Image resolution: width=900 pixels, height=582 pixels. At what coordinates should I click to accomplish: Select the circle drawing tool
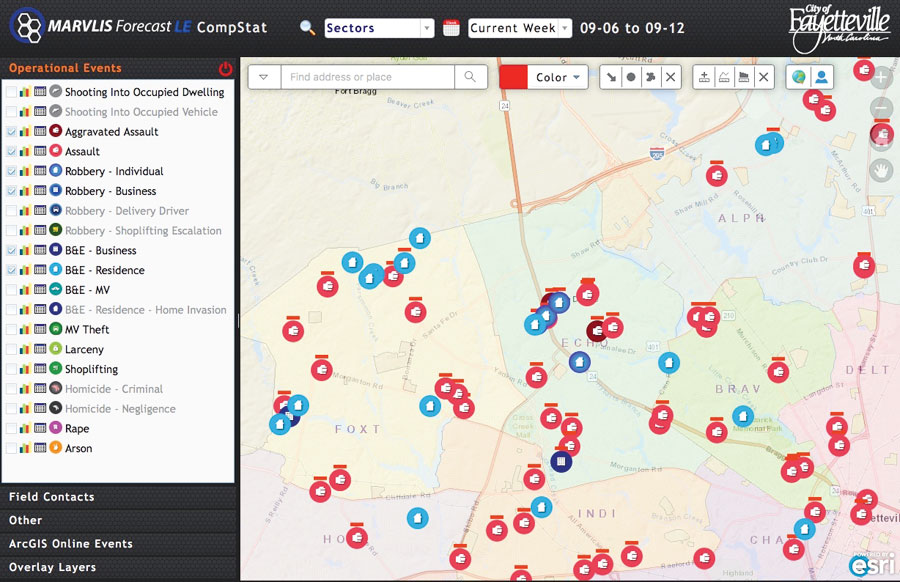(631, 77)
